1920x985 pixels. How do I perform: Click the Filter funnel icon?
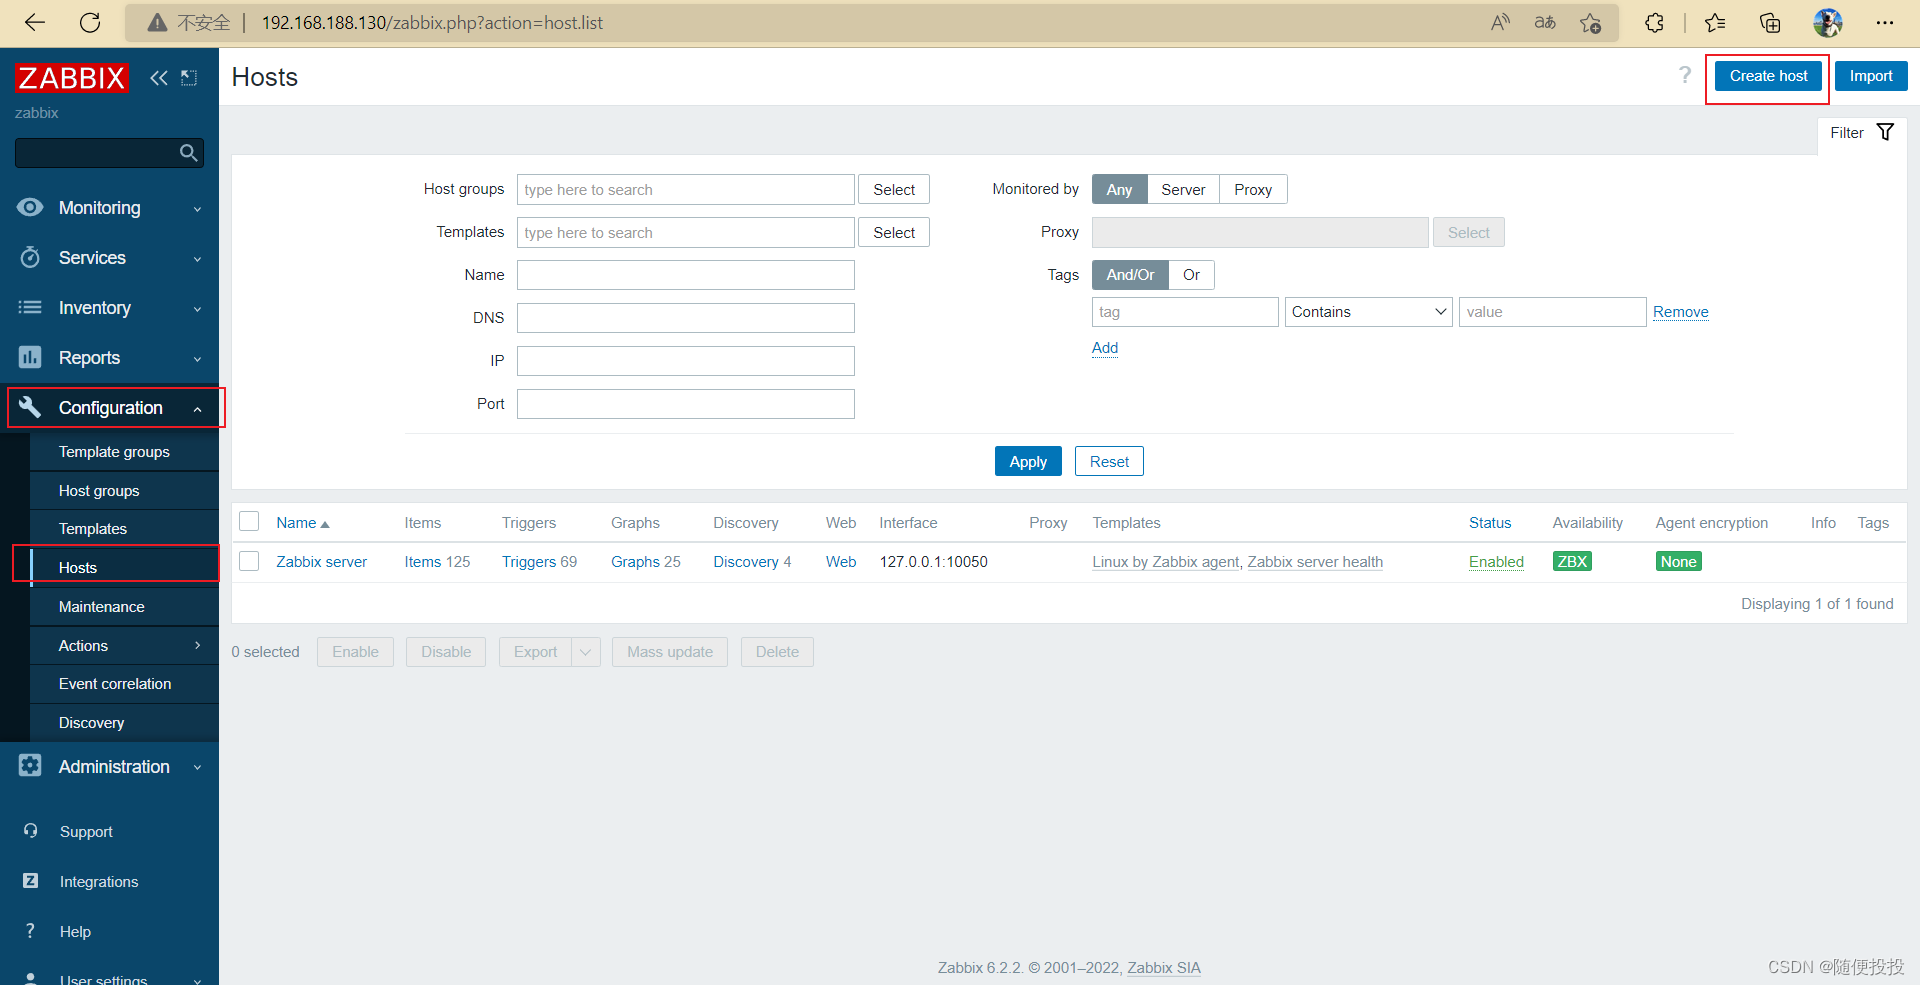pos(1885,132)
